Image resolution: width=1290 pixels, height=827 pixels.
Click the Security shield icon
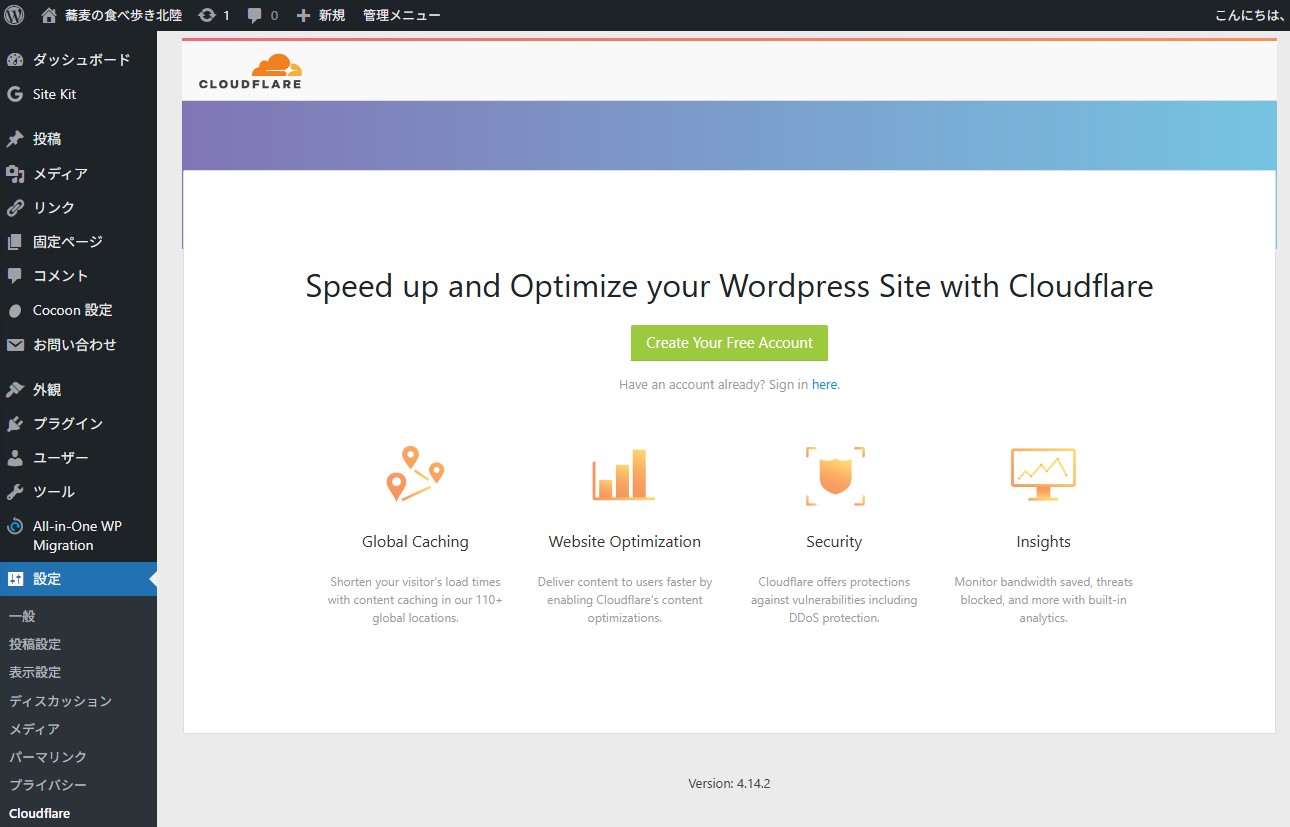click(x=835, y=475)
